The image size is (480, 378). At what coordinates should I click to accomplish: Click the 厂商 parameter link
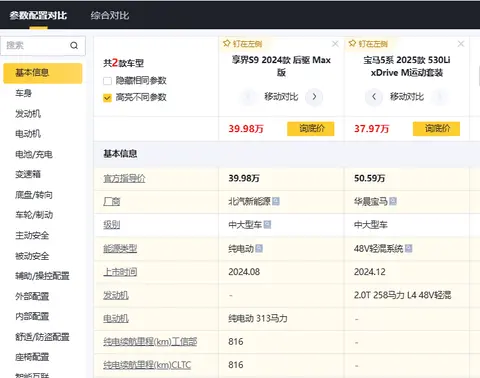click(112, 201)
